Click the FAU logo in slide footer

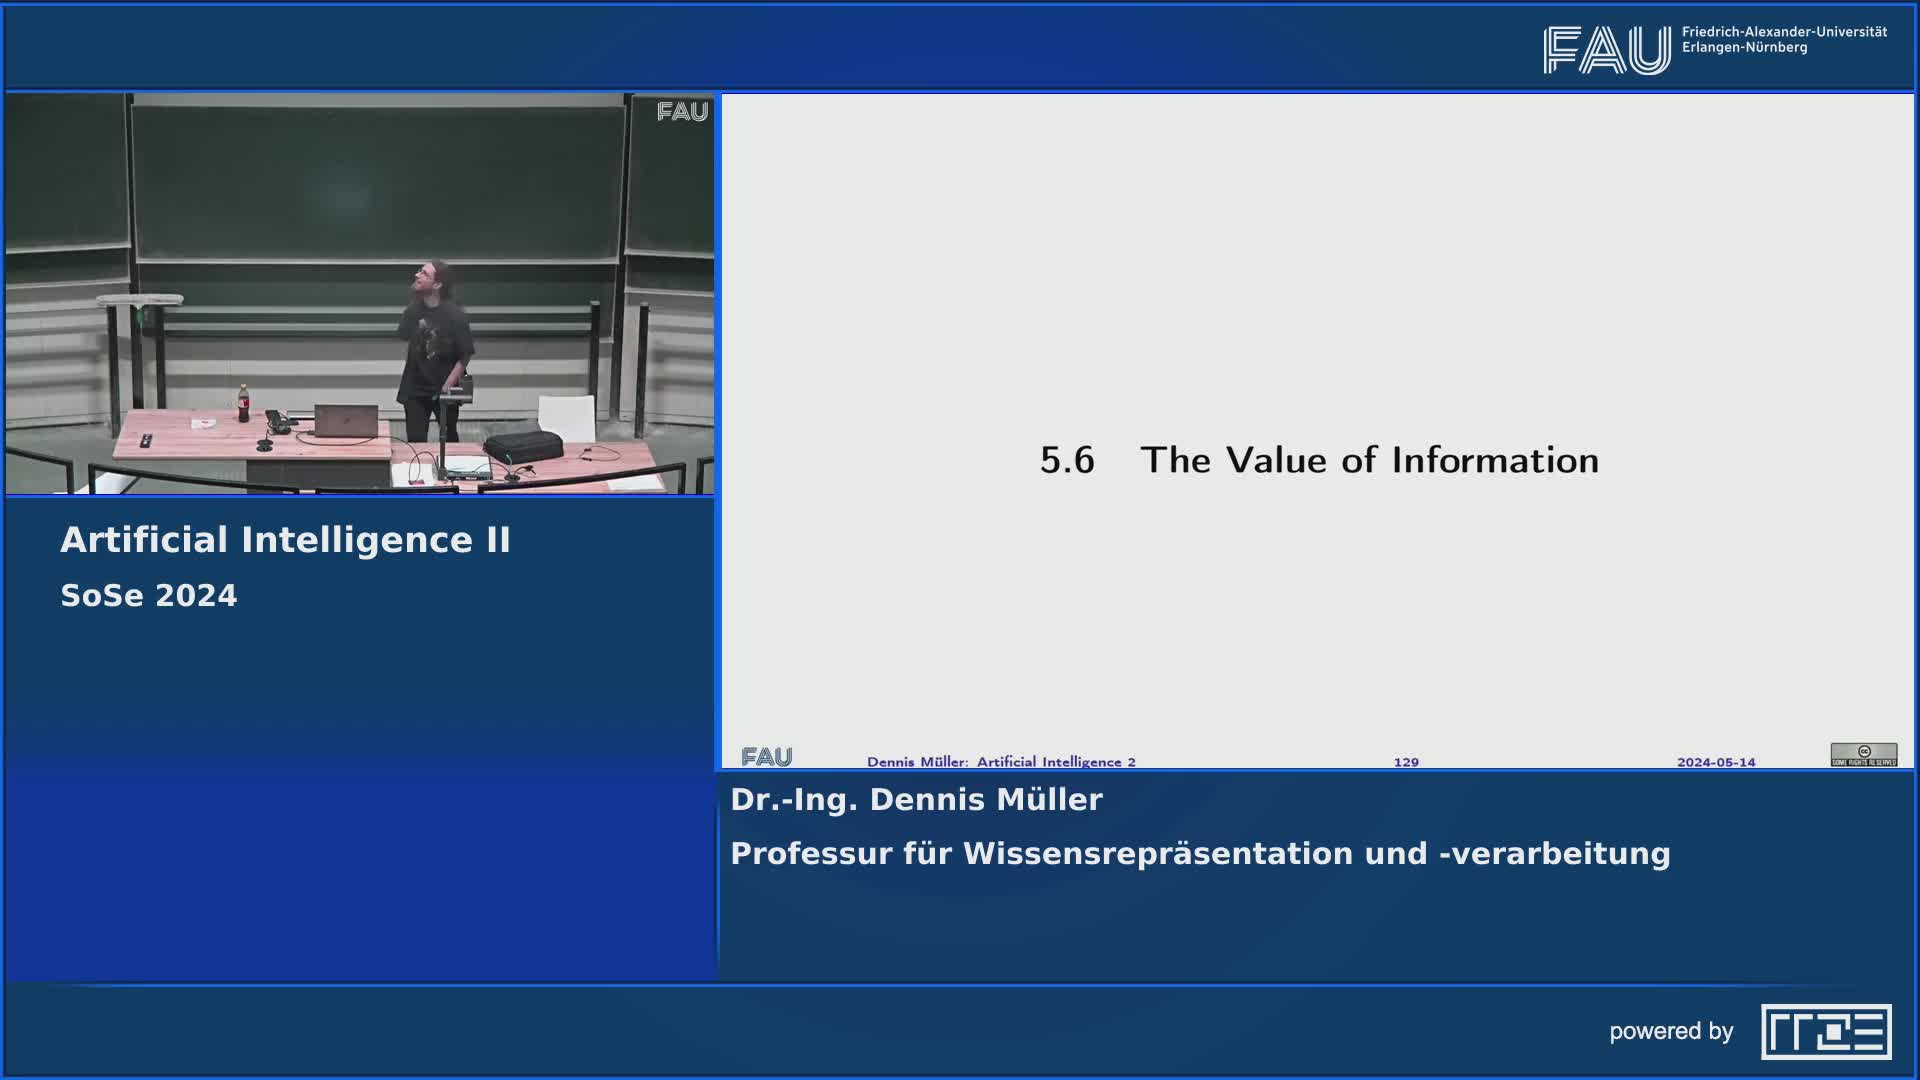point(767,757)
